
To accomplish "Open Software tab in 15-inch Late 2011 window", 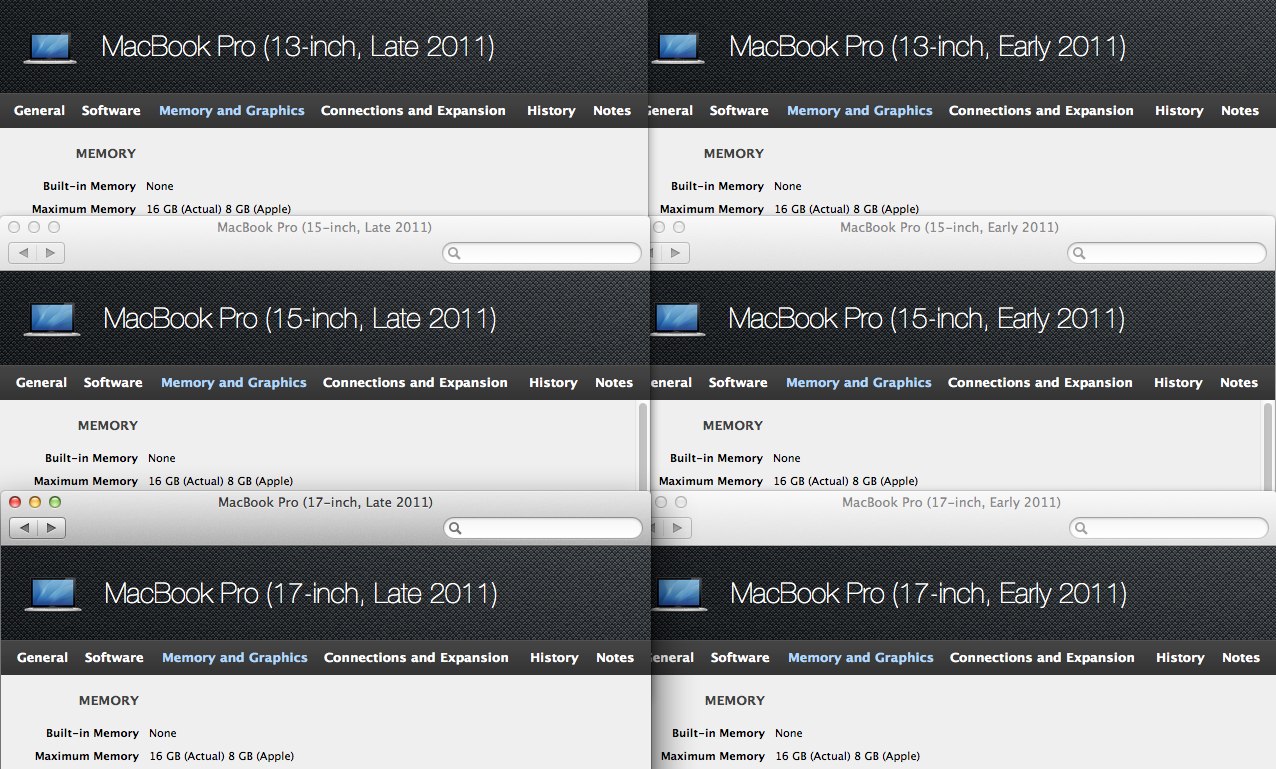I will coord(113,383).
